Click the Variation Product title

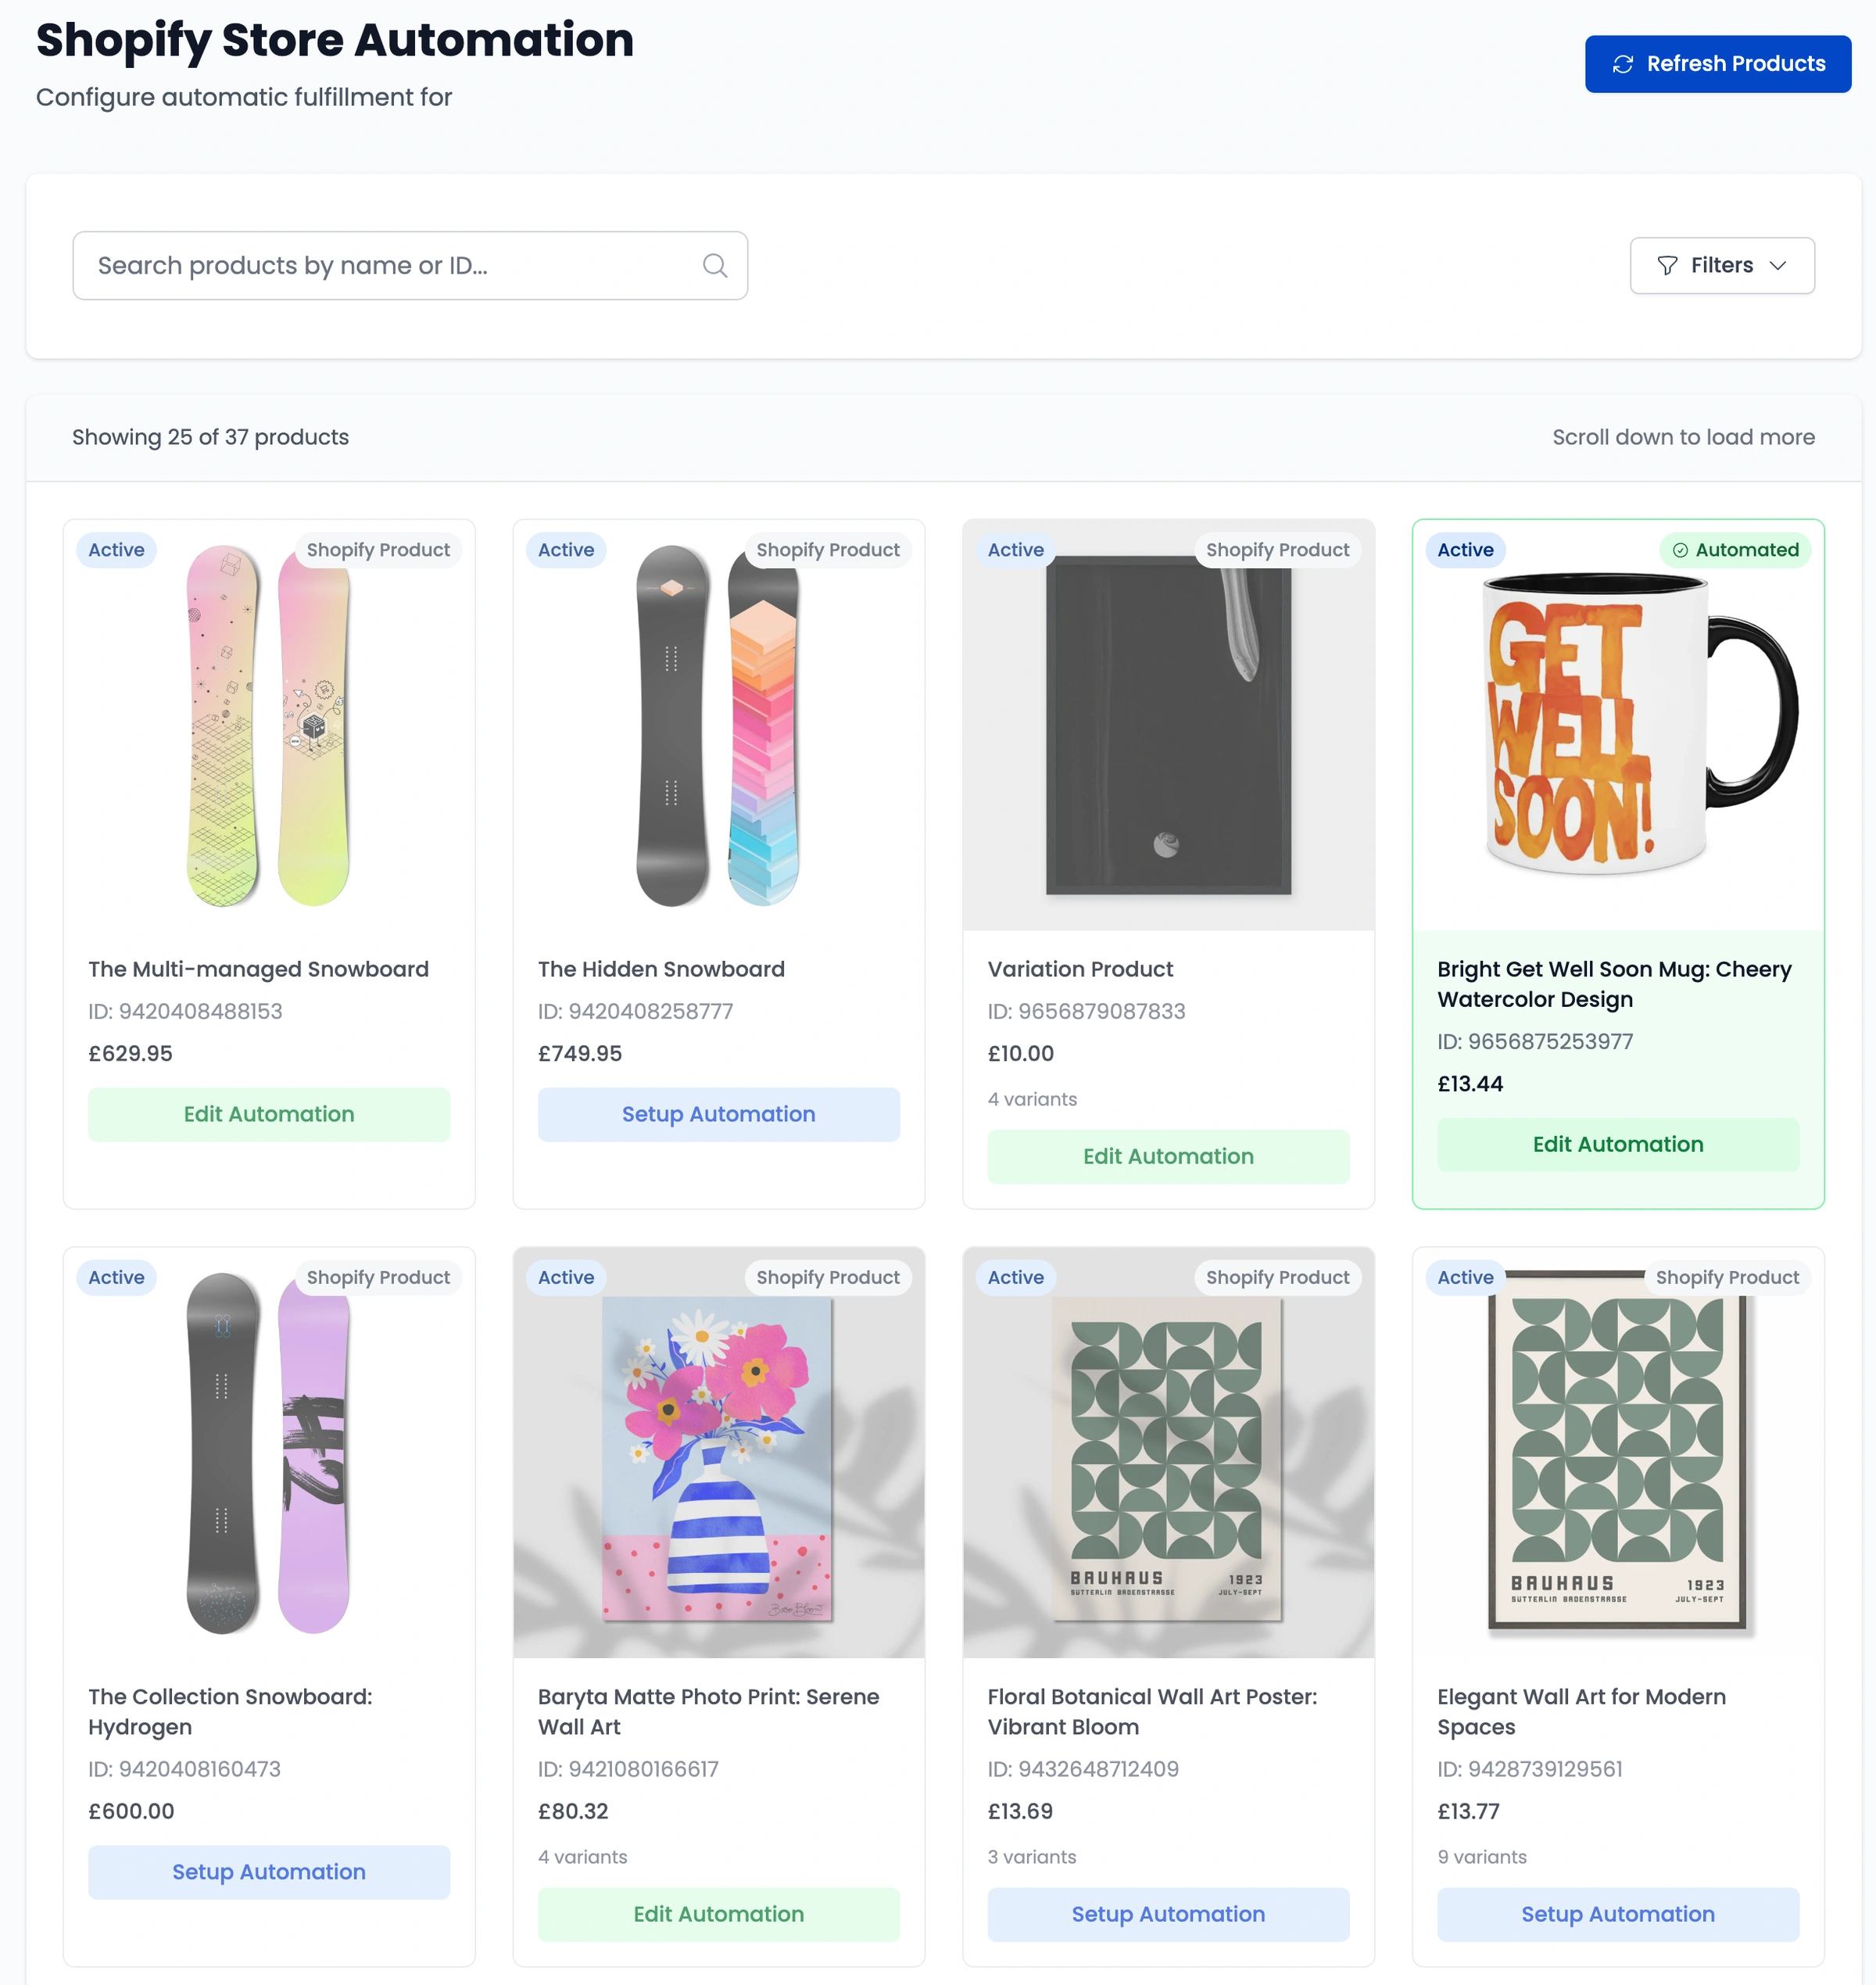[x=1080, y=969]
